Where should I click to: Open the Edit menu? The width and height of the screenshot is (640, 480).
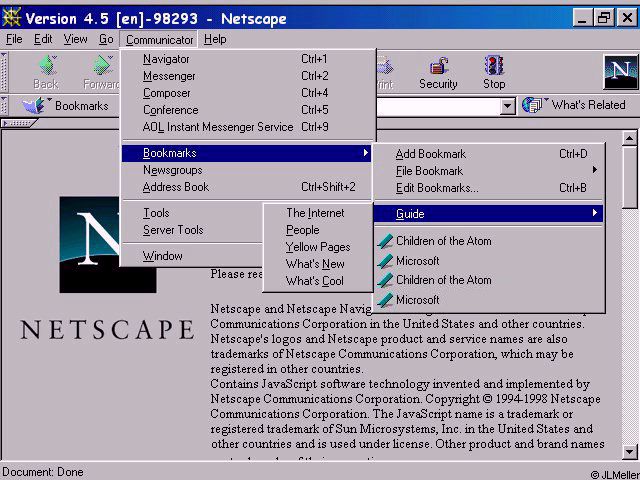coord(43,39)
